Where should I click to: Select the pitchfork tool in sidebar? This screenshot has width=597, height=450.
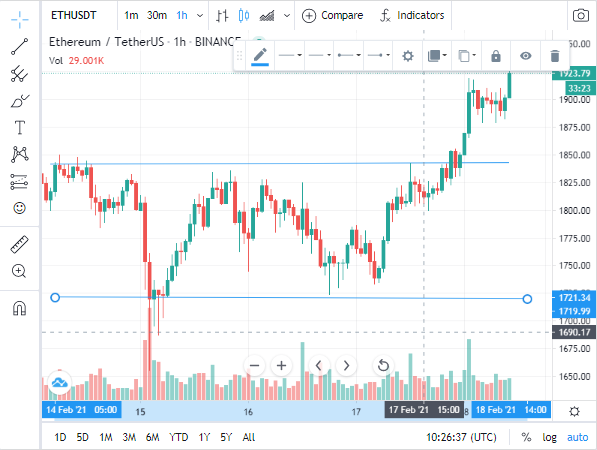[19, 73]
